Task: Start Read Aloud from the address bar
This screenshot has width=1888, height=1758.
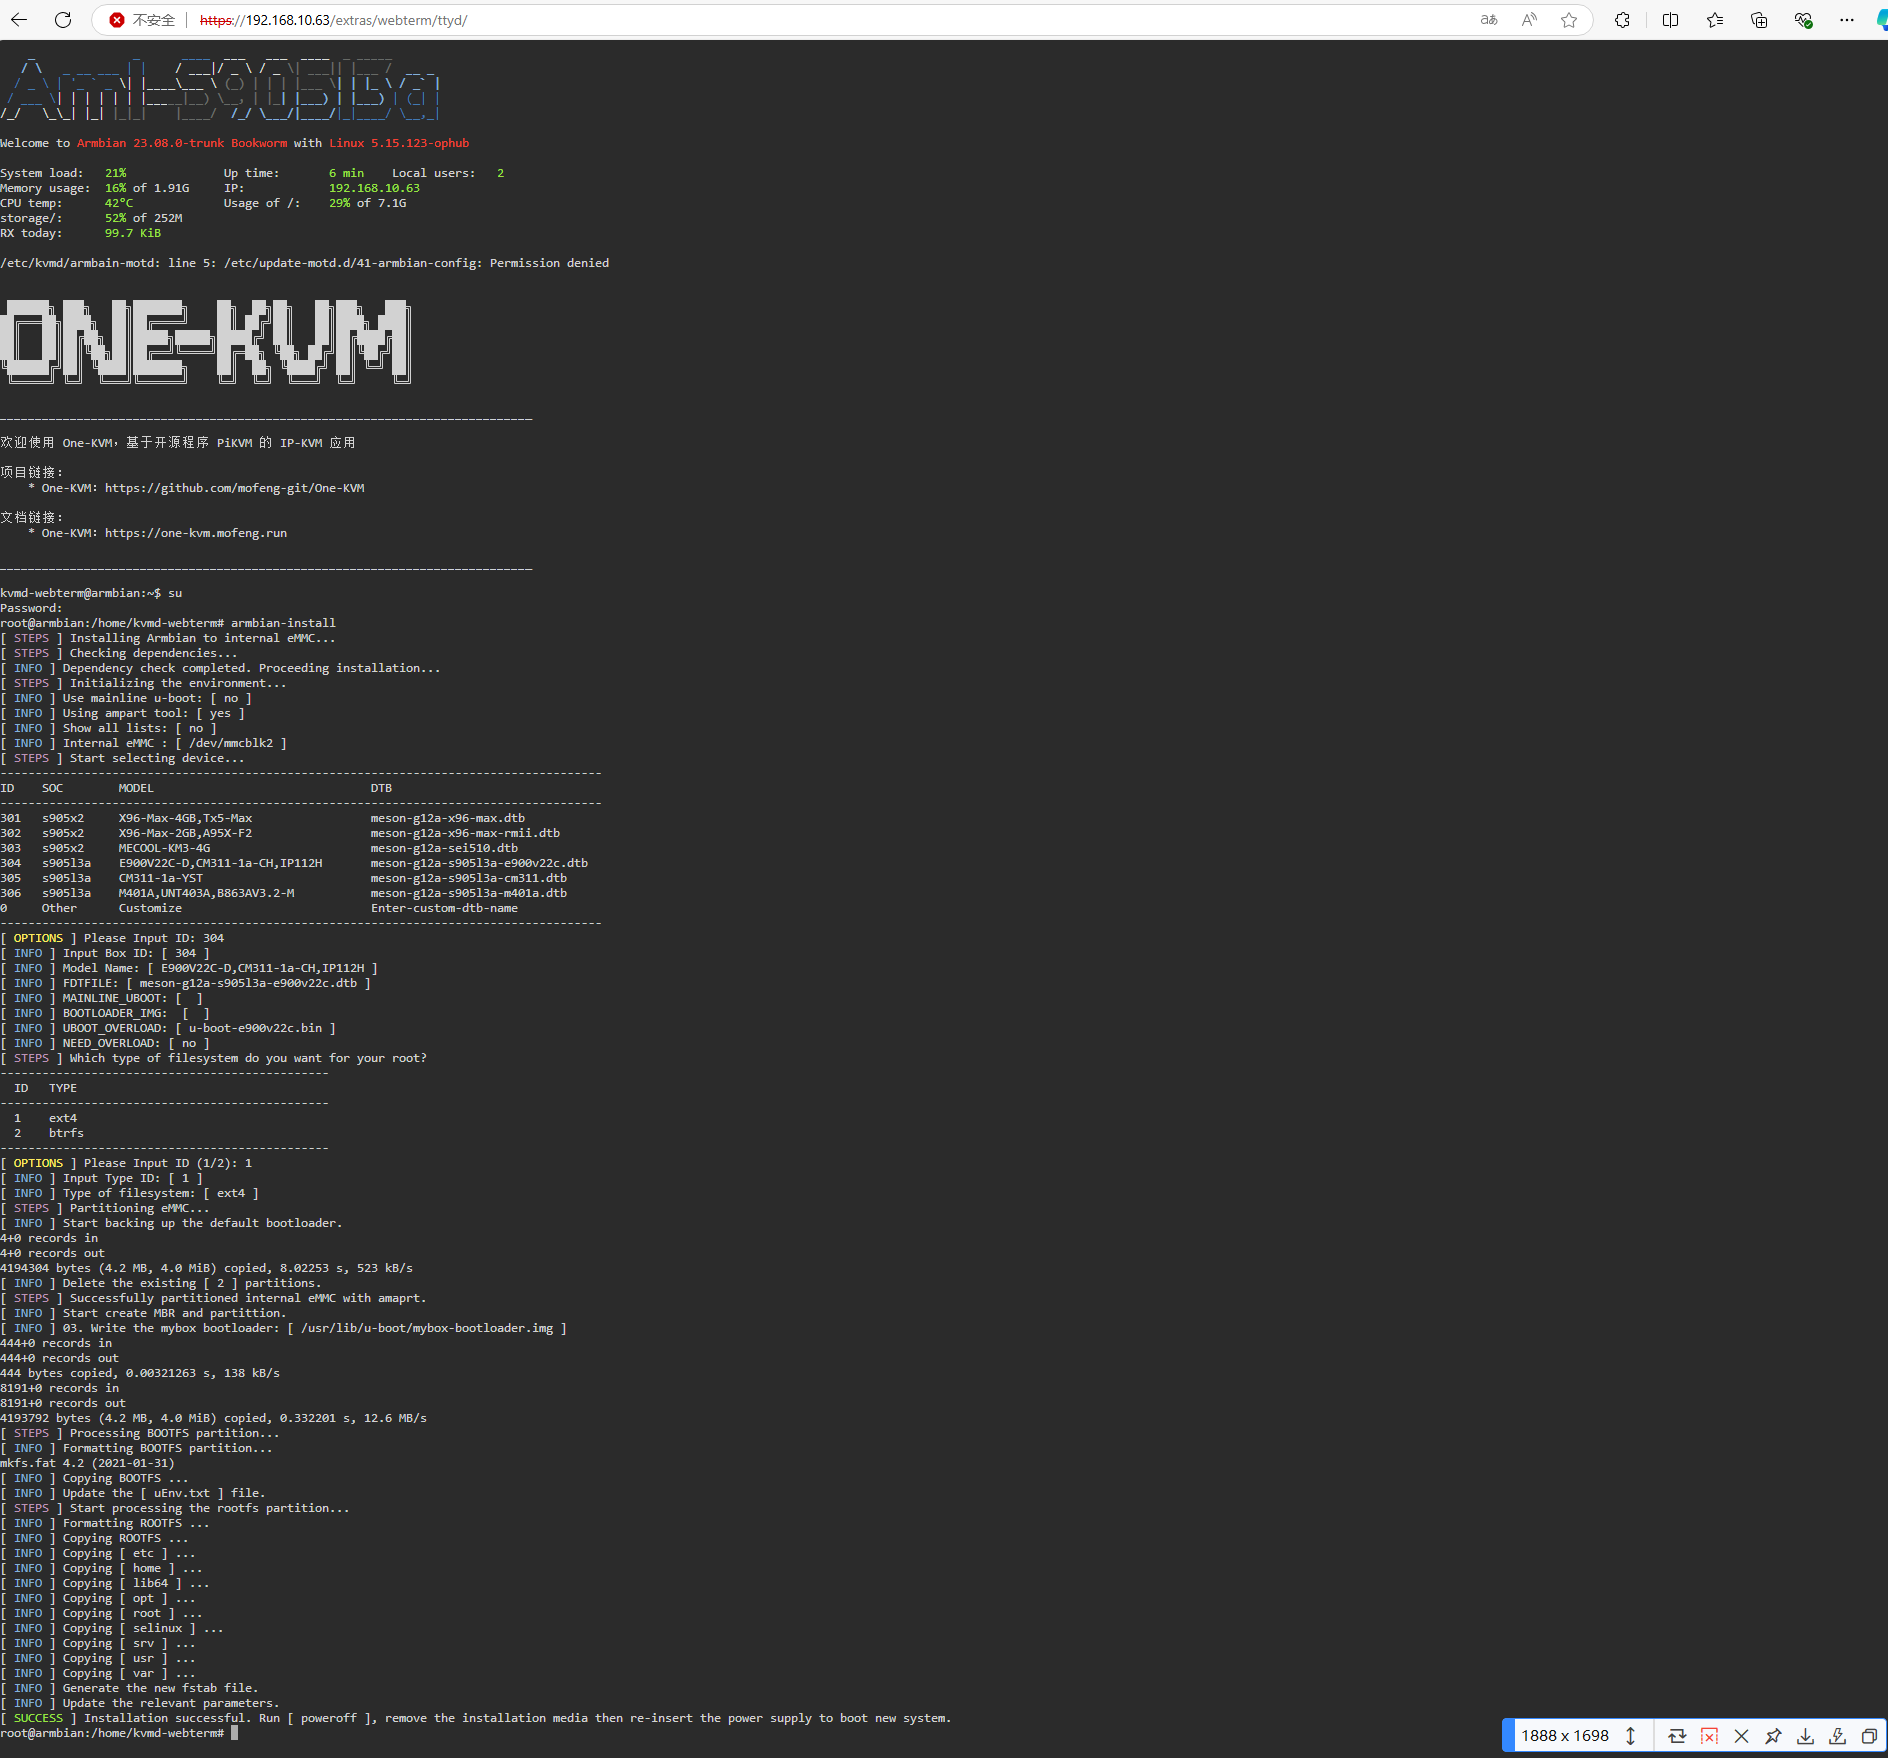Action: click(x=1529, y=20)
